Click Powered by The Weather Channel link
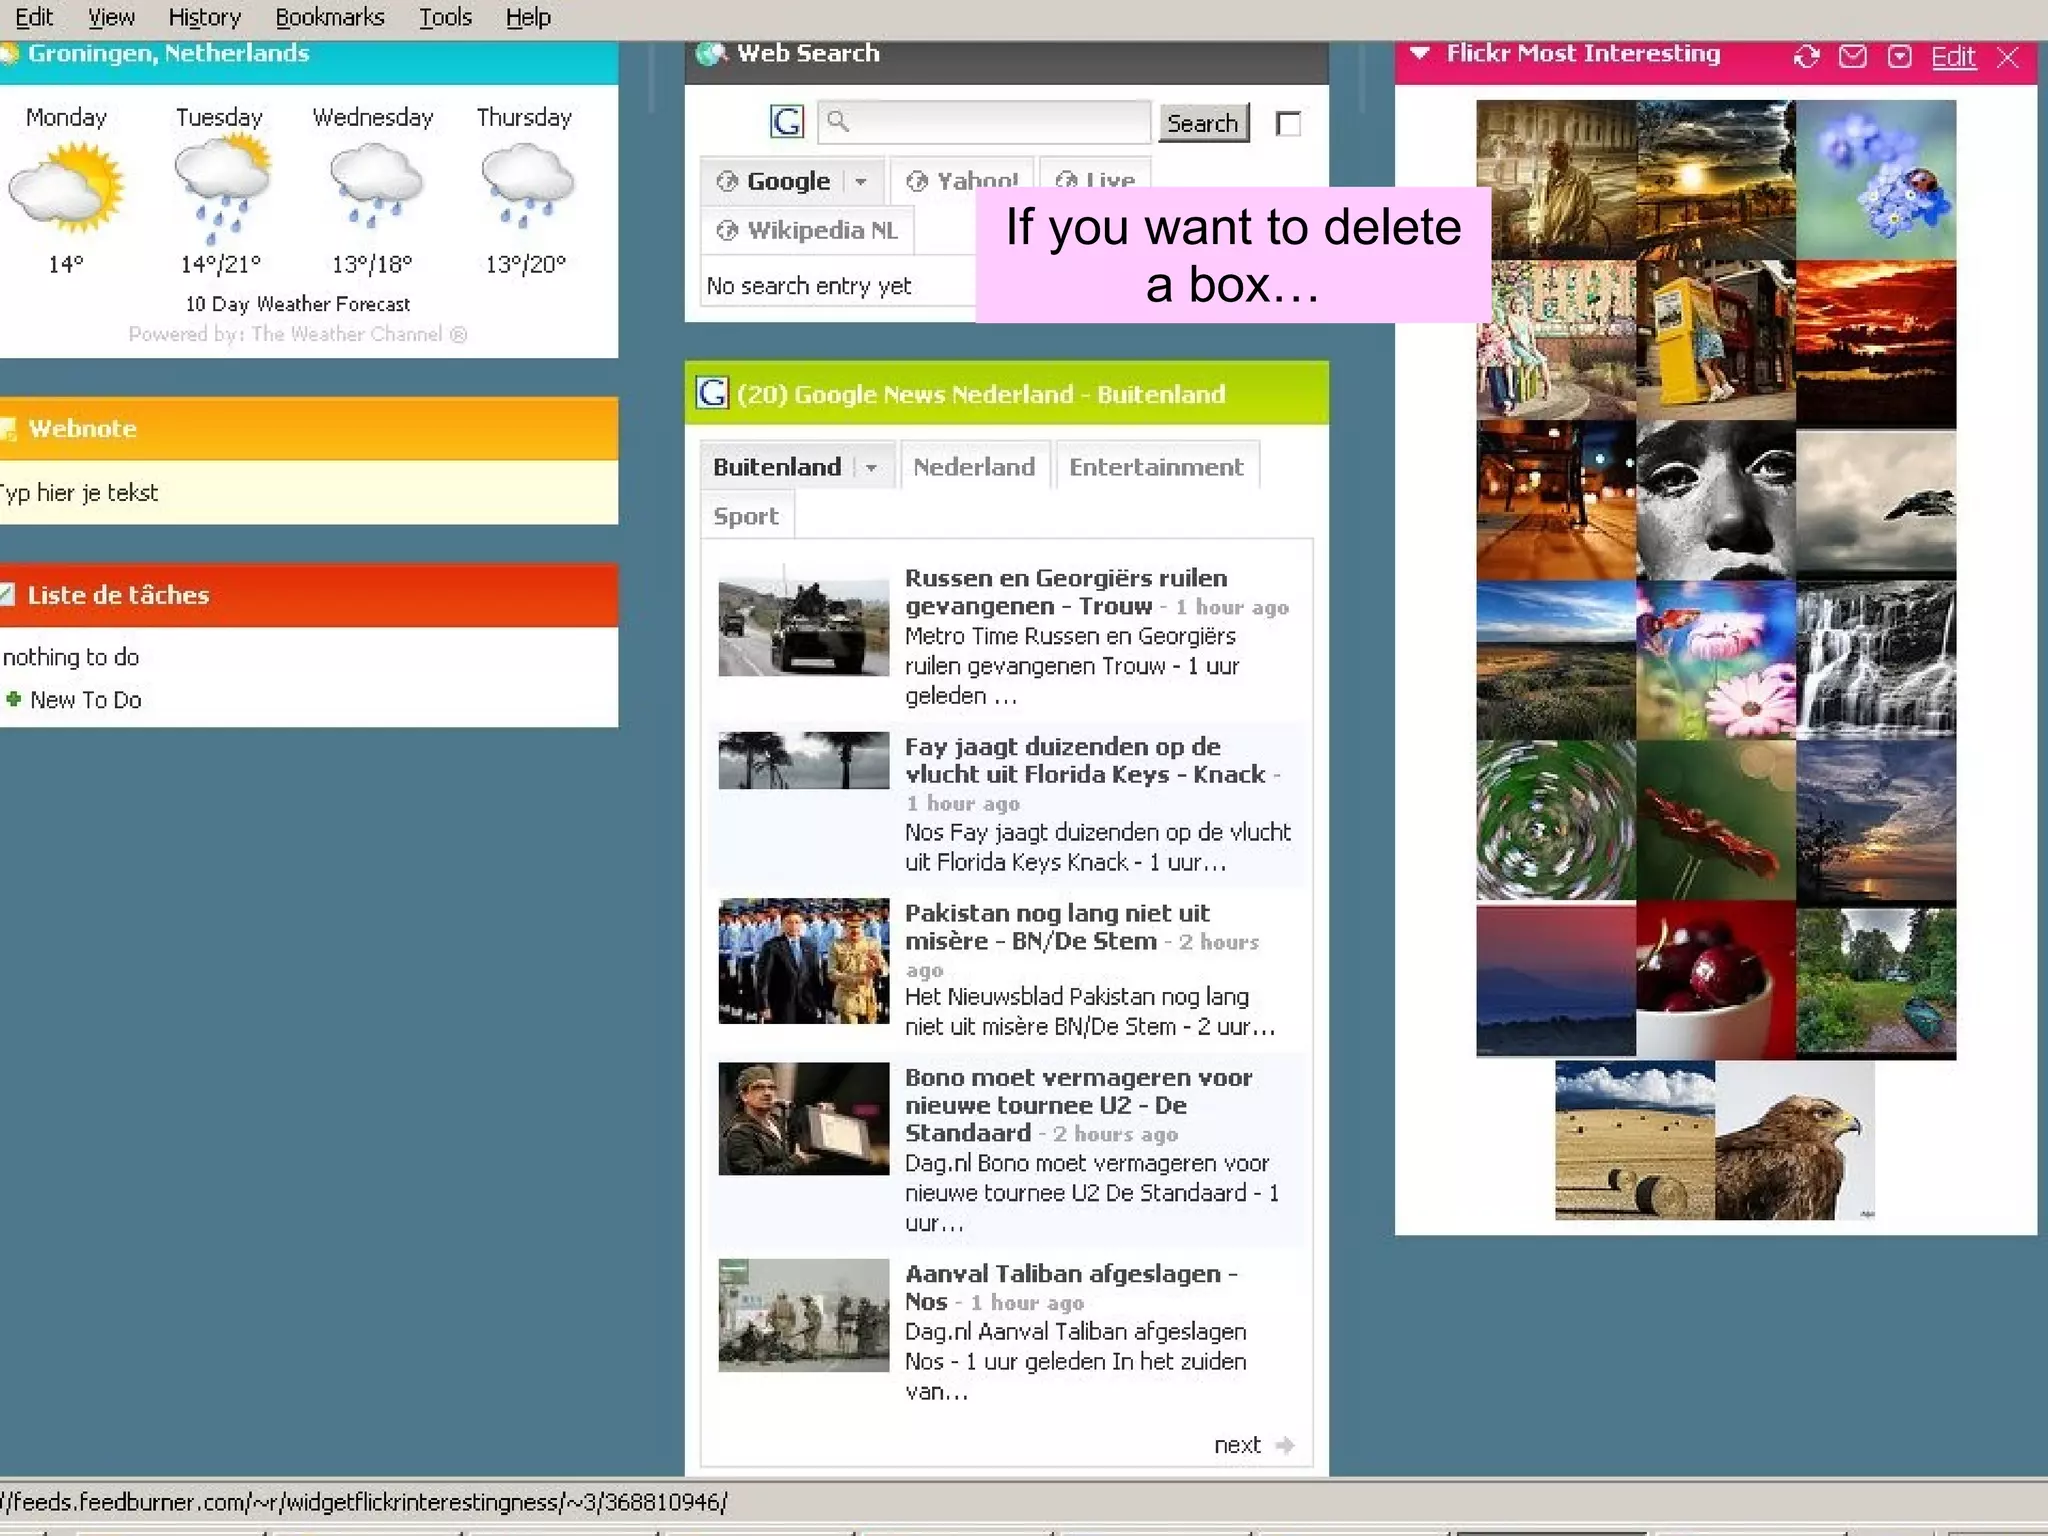 [x=297, y=334]
